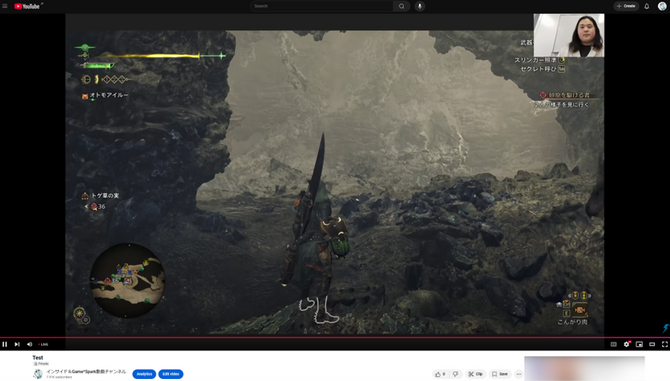
Task: Pause the video playback
Action: [5, 344]
